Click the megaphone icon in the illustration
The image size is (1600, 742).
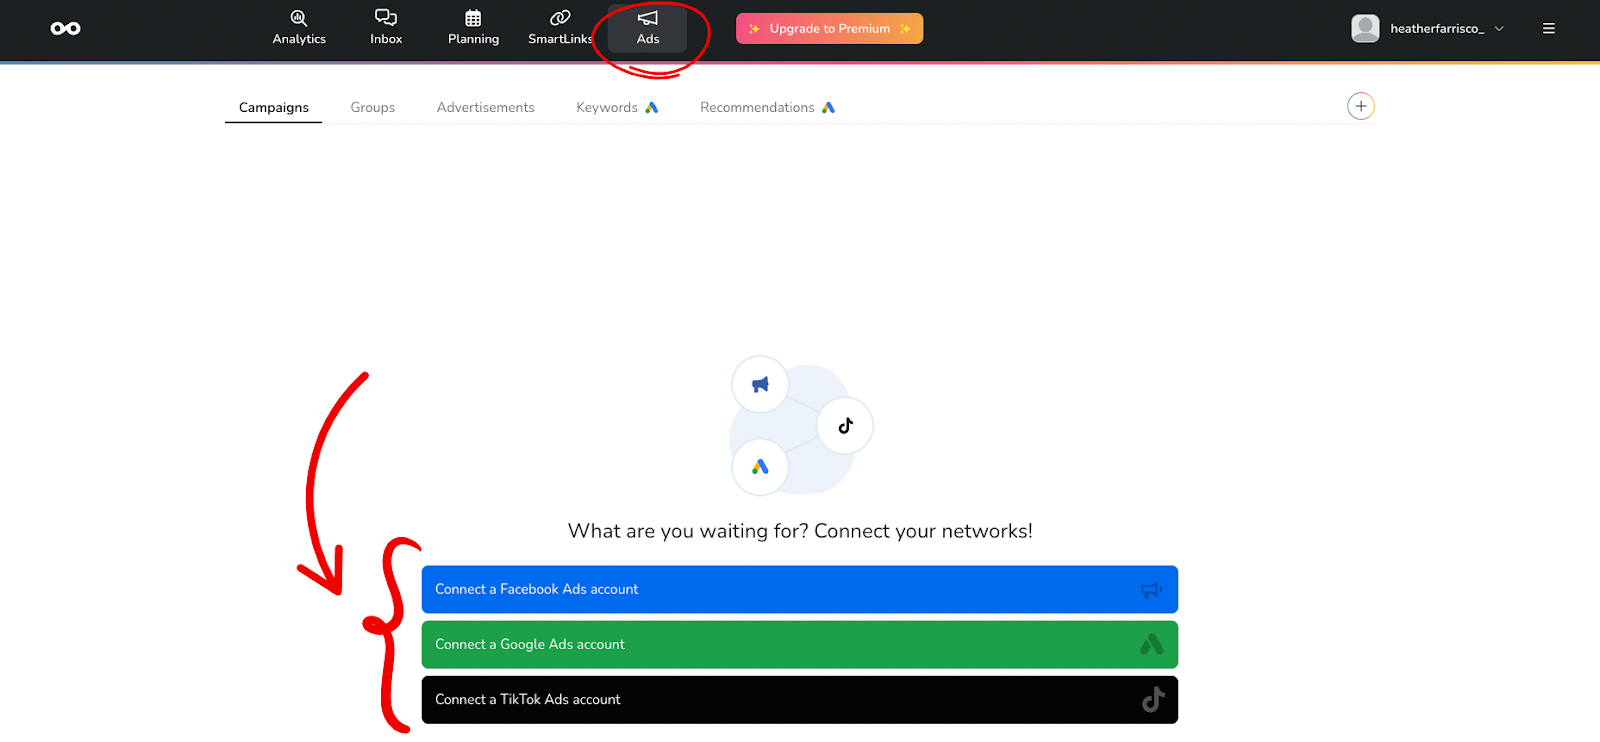(x=760, y=384)
